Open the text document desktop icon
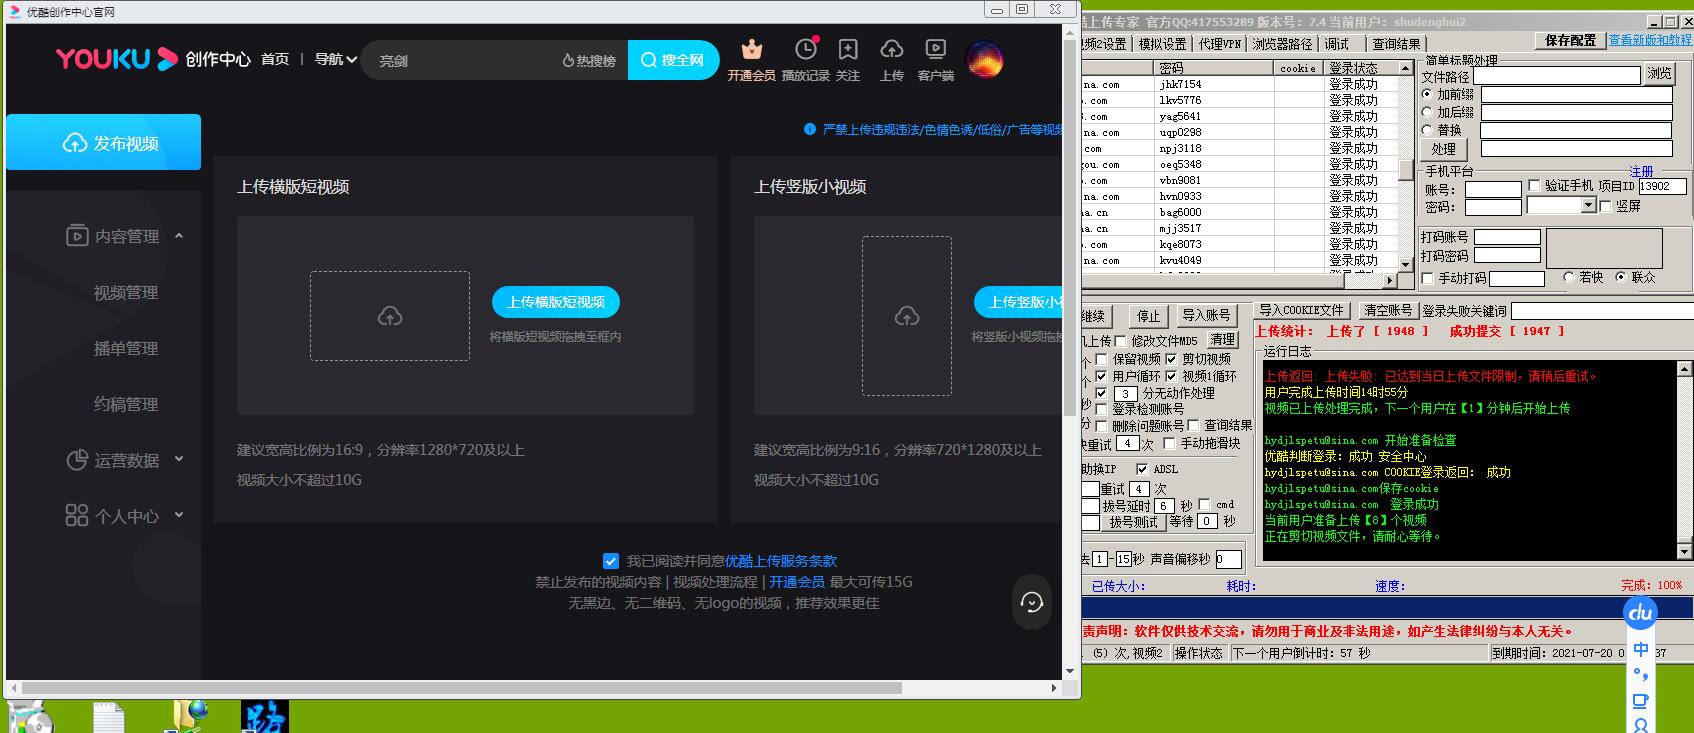This screenshot has height=733, width=1694. coord(108,718)
